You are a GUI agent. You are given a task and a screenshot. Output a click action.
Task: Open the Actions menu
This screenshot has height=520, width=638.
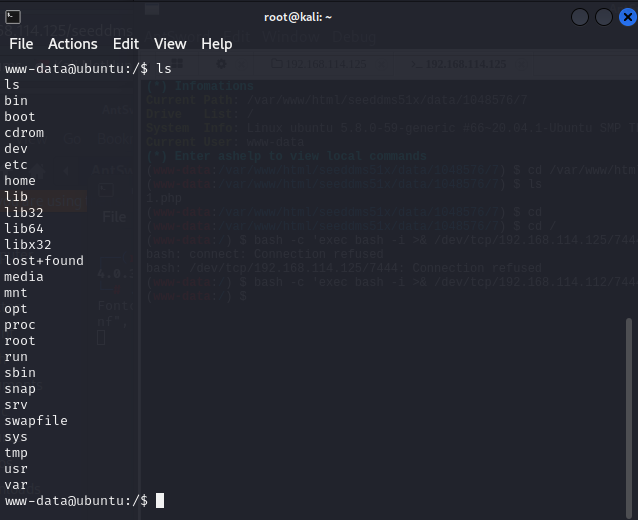click(x=73, y=44)
